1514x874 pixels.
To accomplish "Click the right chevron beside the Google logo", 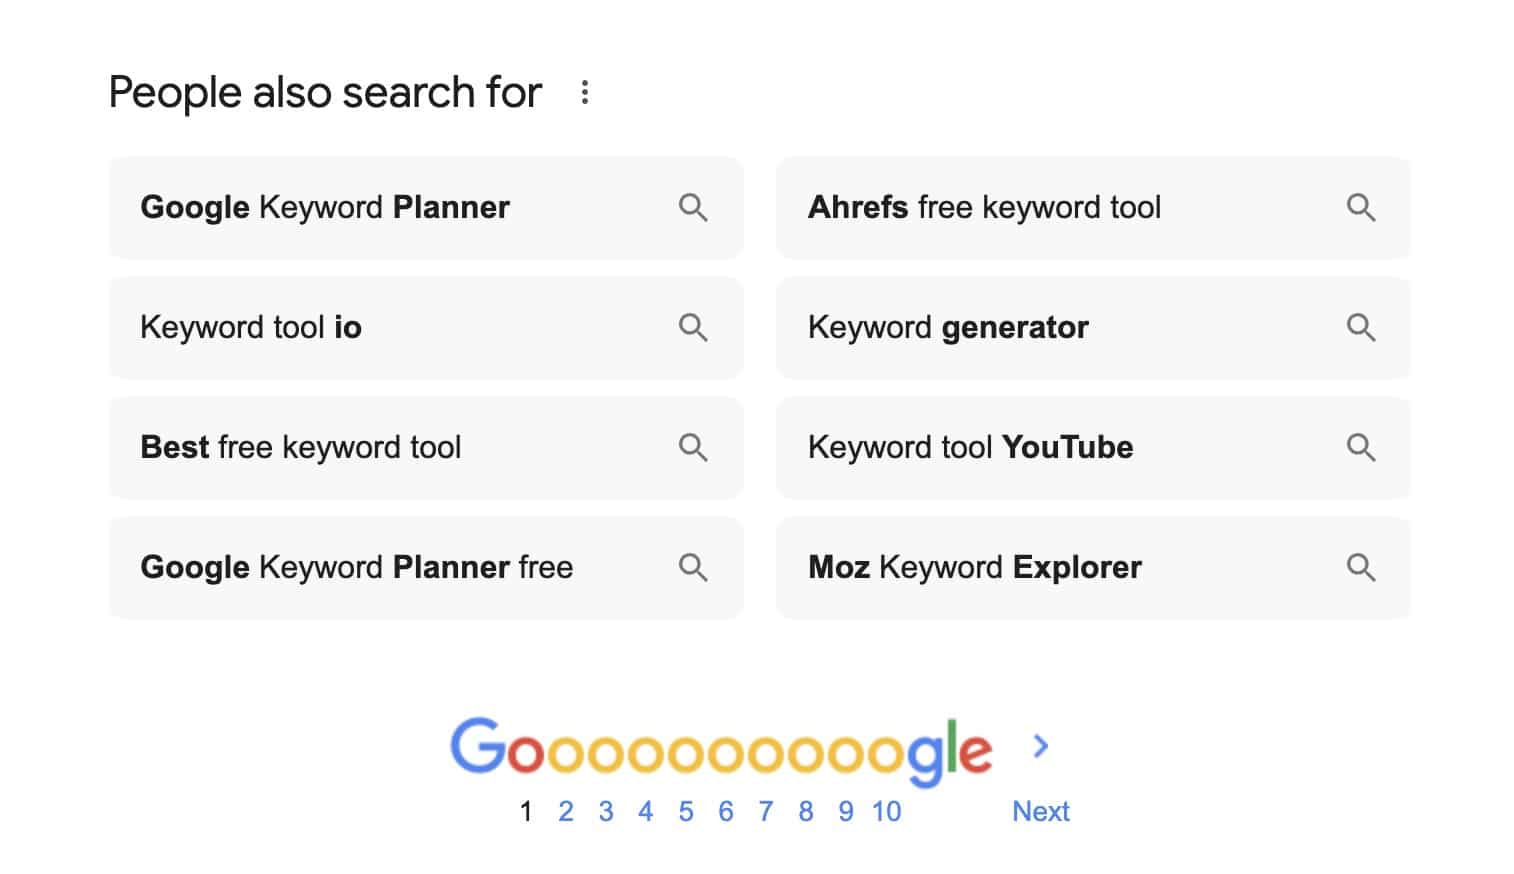I will click(x=1042, y=746).
